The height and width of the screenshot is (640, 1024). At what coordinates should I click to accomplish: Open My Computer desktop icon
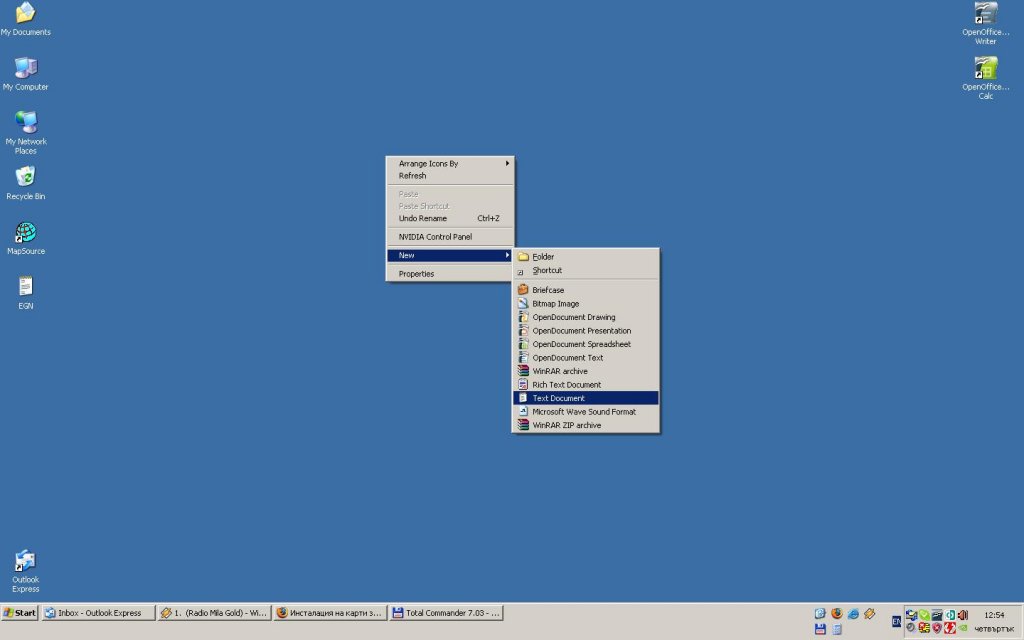point(25,69)
